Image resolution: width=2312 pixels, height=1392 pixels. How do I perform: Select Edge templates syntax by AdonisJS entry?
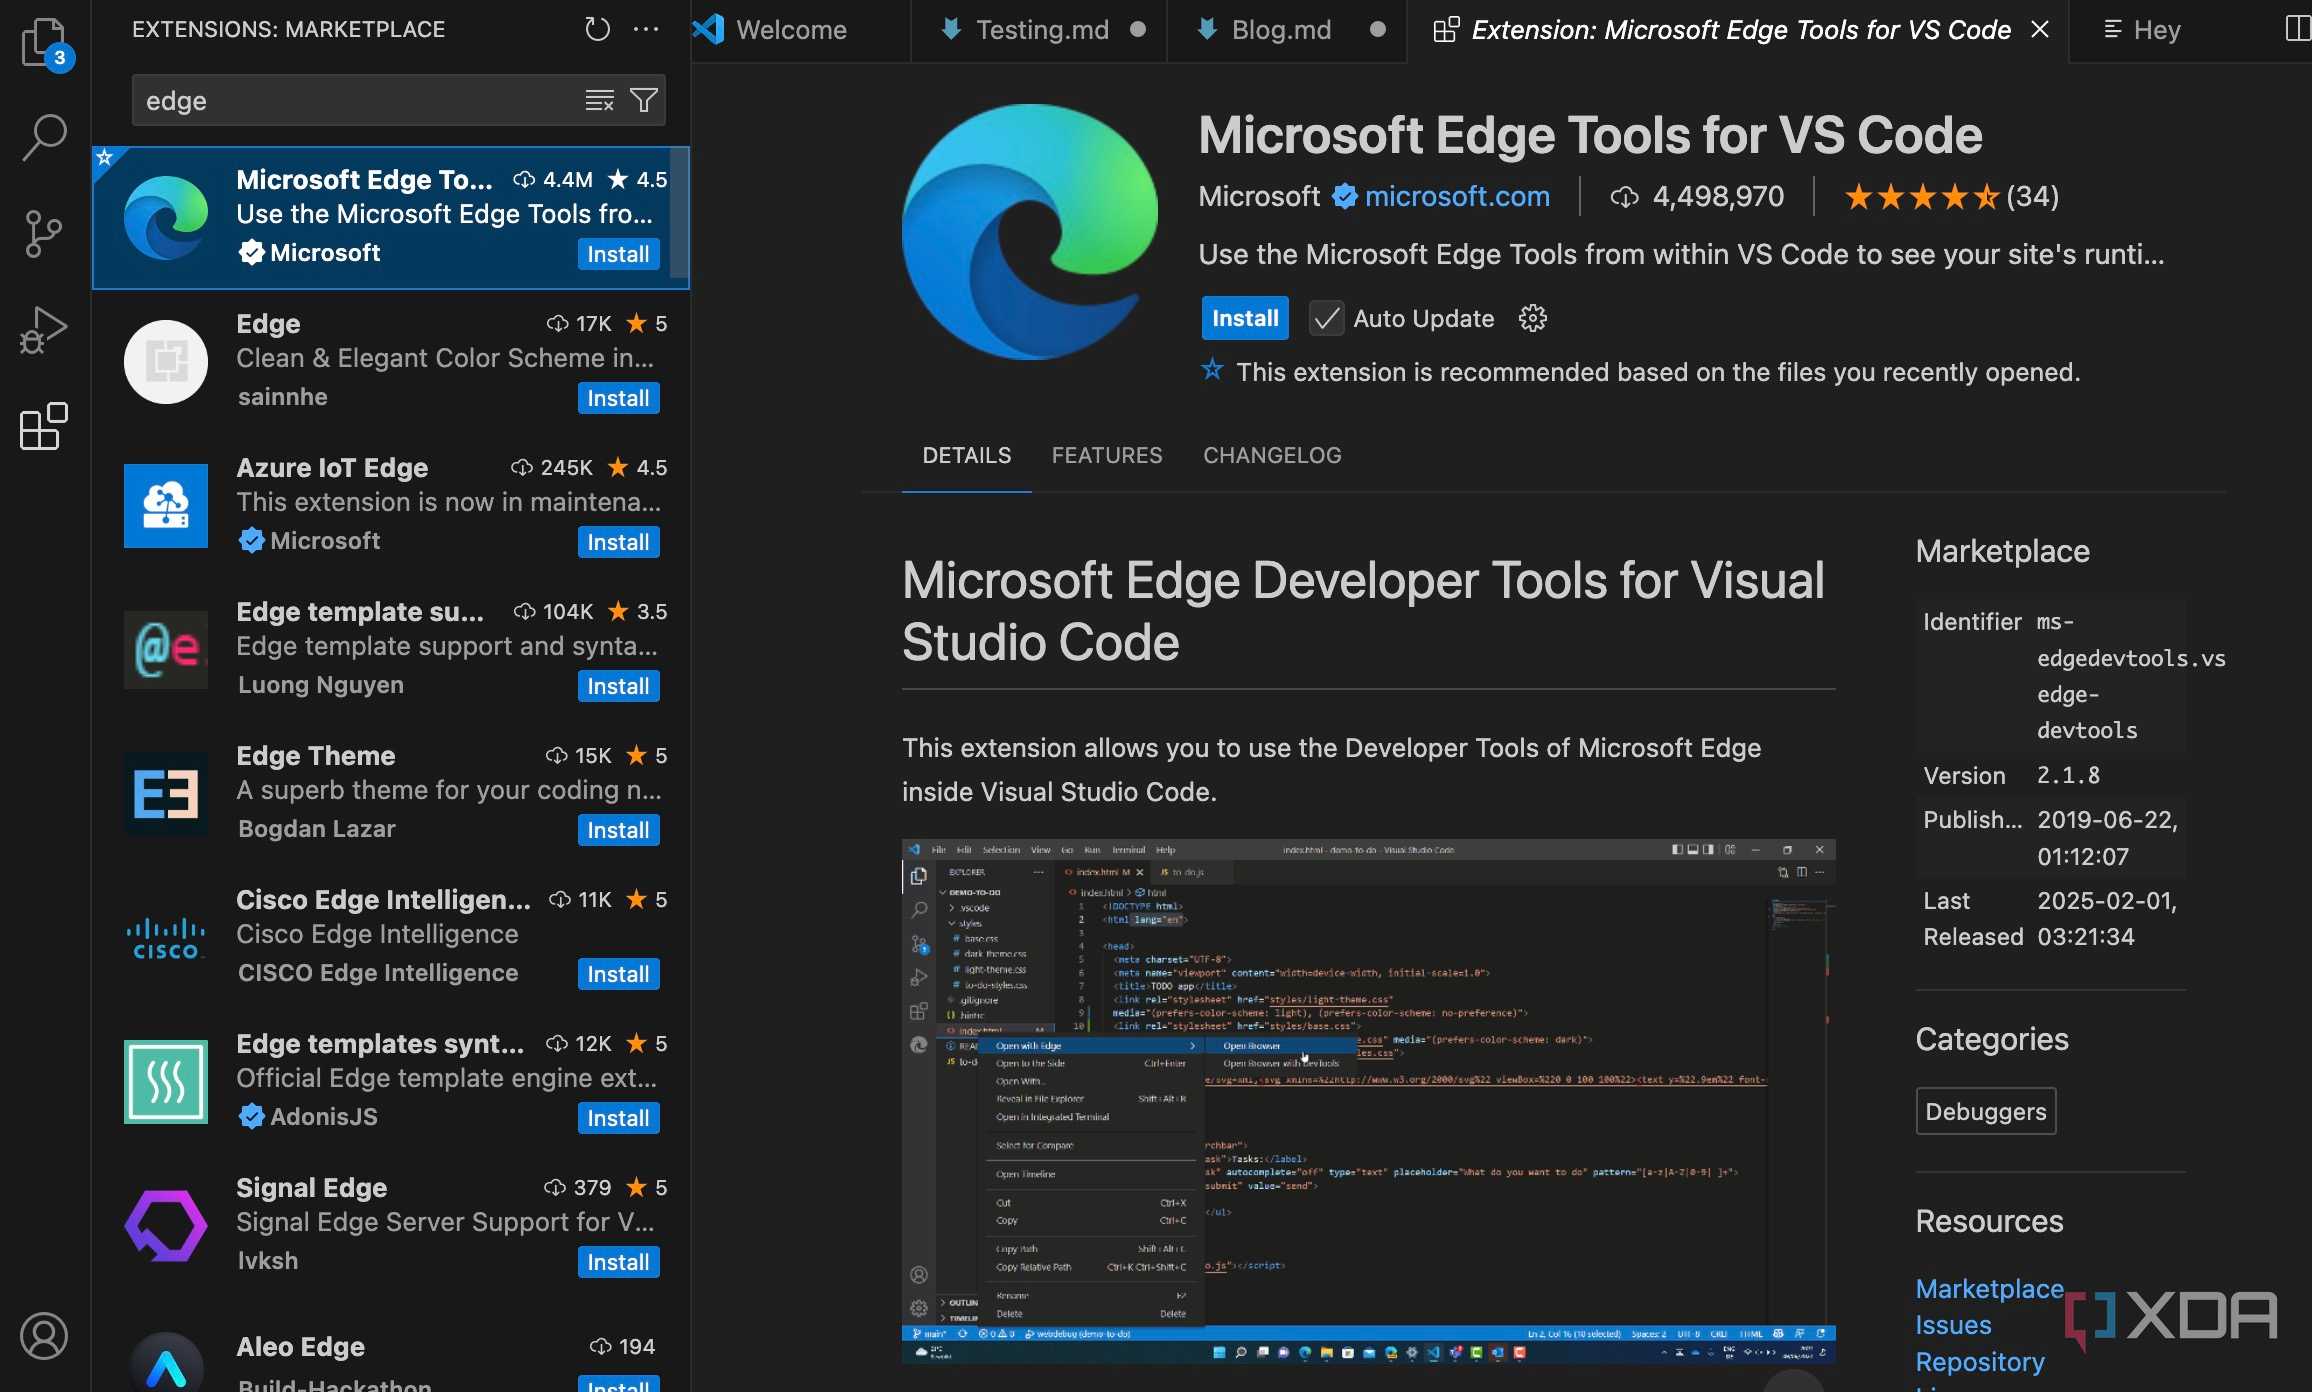390,1081
